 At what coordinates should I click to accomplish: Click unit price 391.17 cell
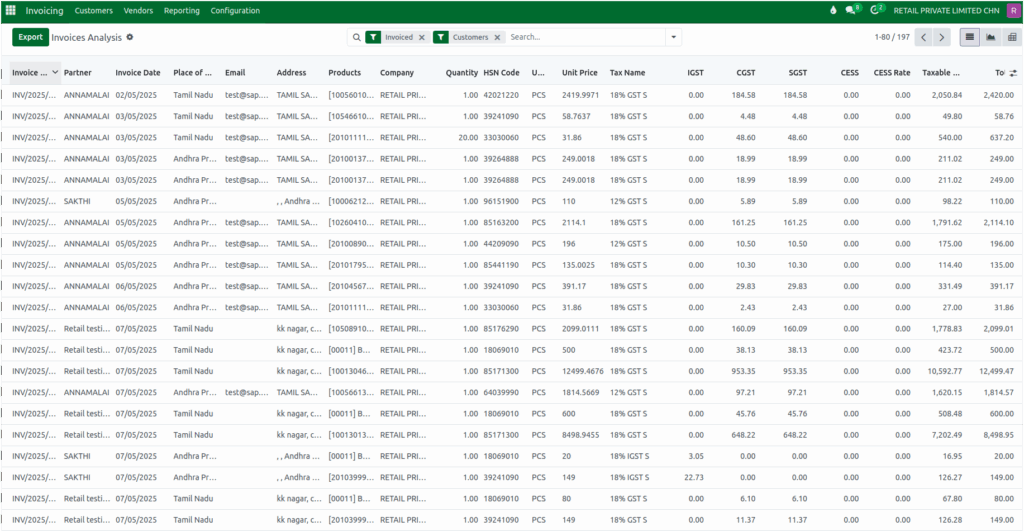point(574,286)
